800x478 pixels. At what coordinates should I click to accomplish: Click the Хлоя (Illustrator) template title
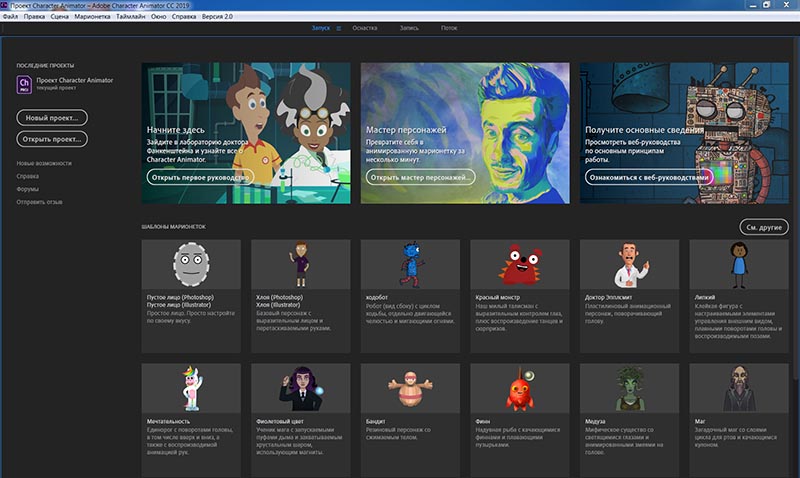tap(278, 305)
